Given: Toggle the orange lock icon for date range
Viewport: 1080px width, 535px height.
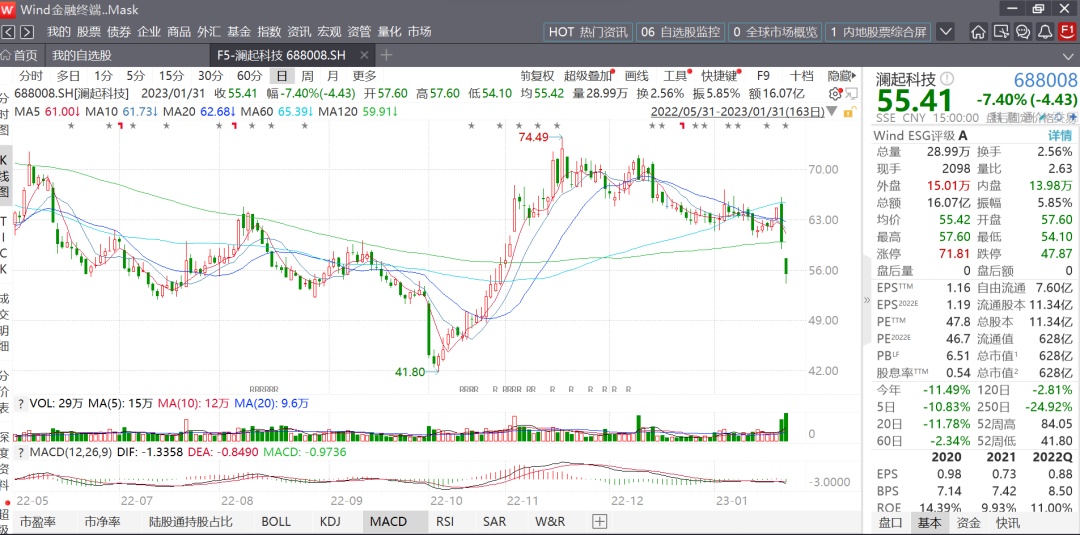Looking at the screenshot, I should [851, 110].
